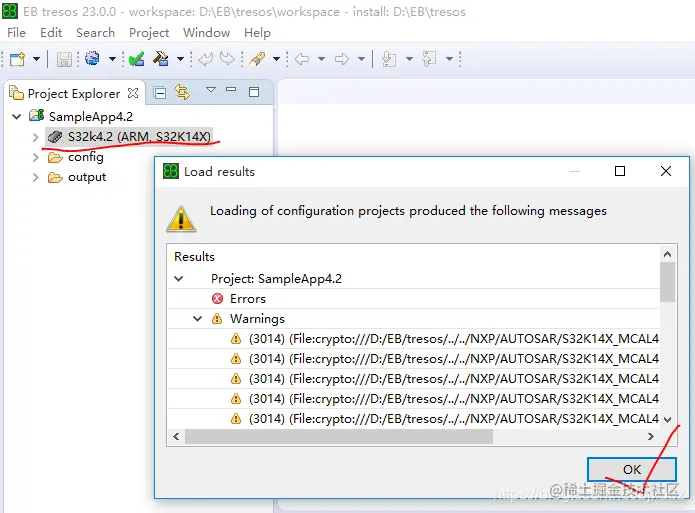This screenshot has width=695, height=513.
Task: Open the Back history dropdown arrow
Action: click(x=322, y=59)
